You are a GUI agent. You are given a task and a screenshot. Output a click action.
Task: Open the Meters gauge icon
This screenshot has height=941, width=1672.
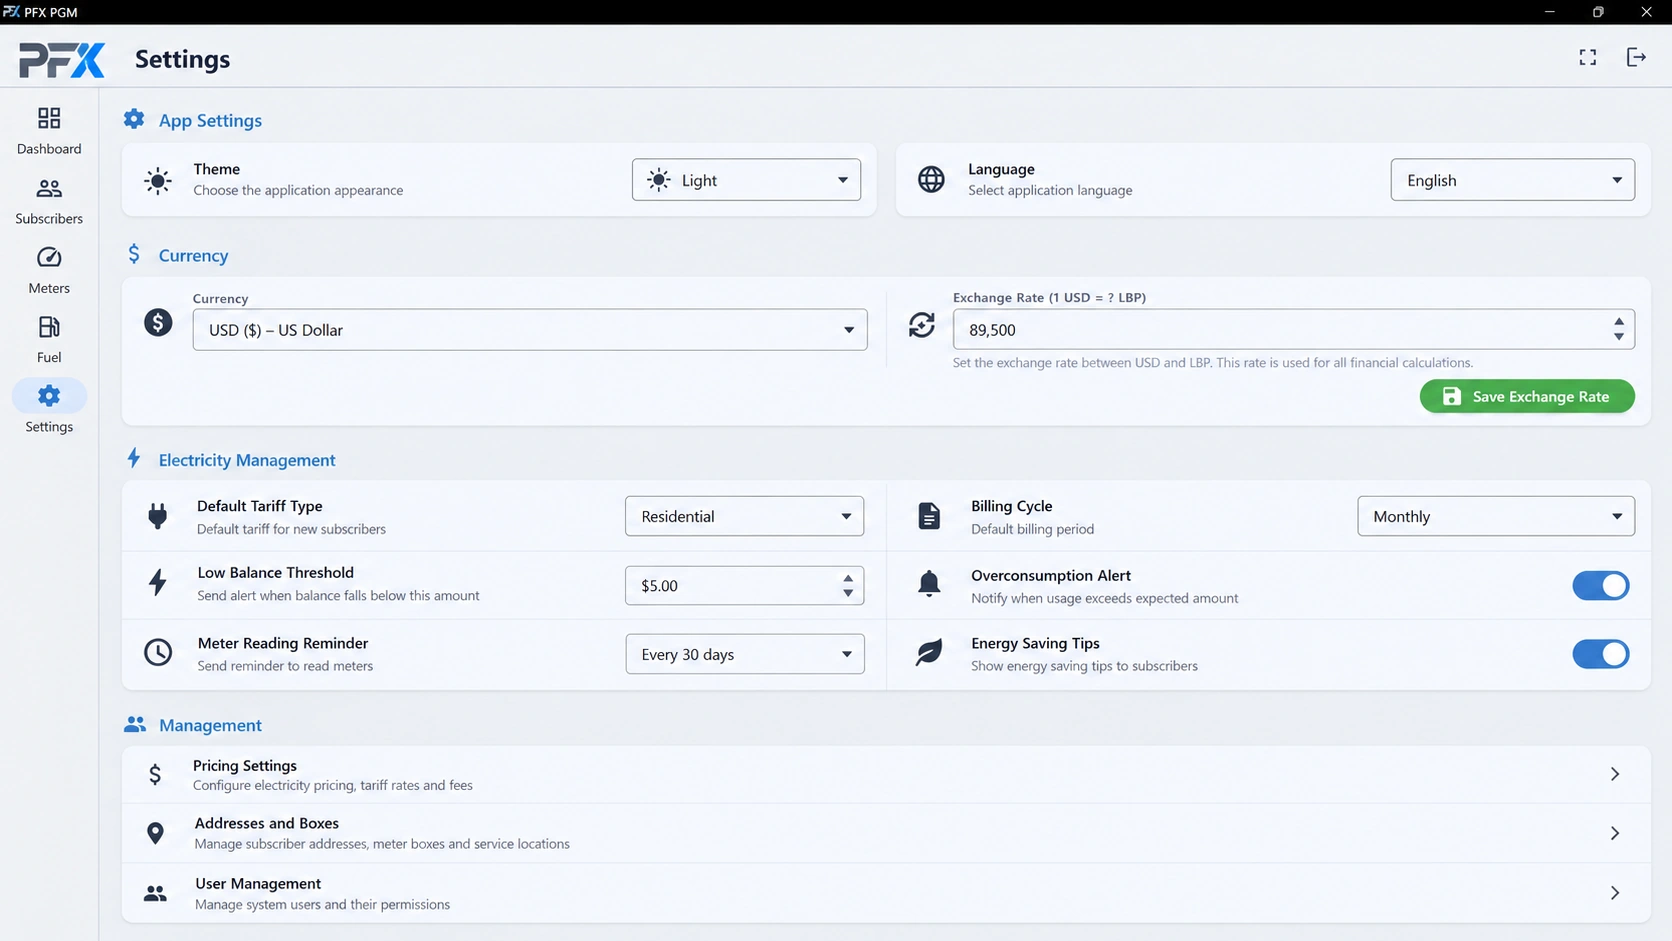(x=49, y=257)
